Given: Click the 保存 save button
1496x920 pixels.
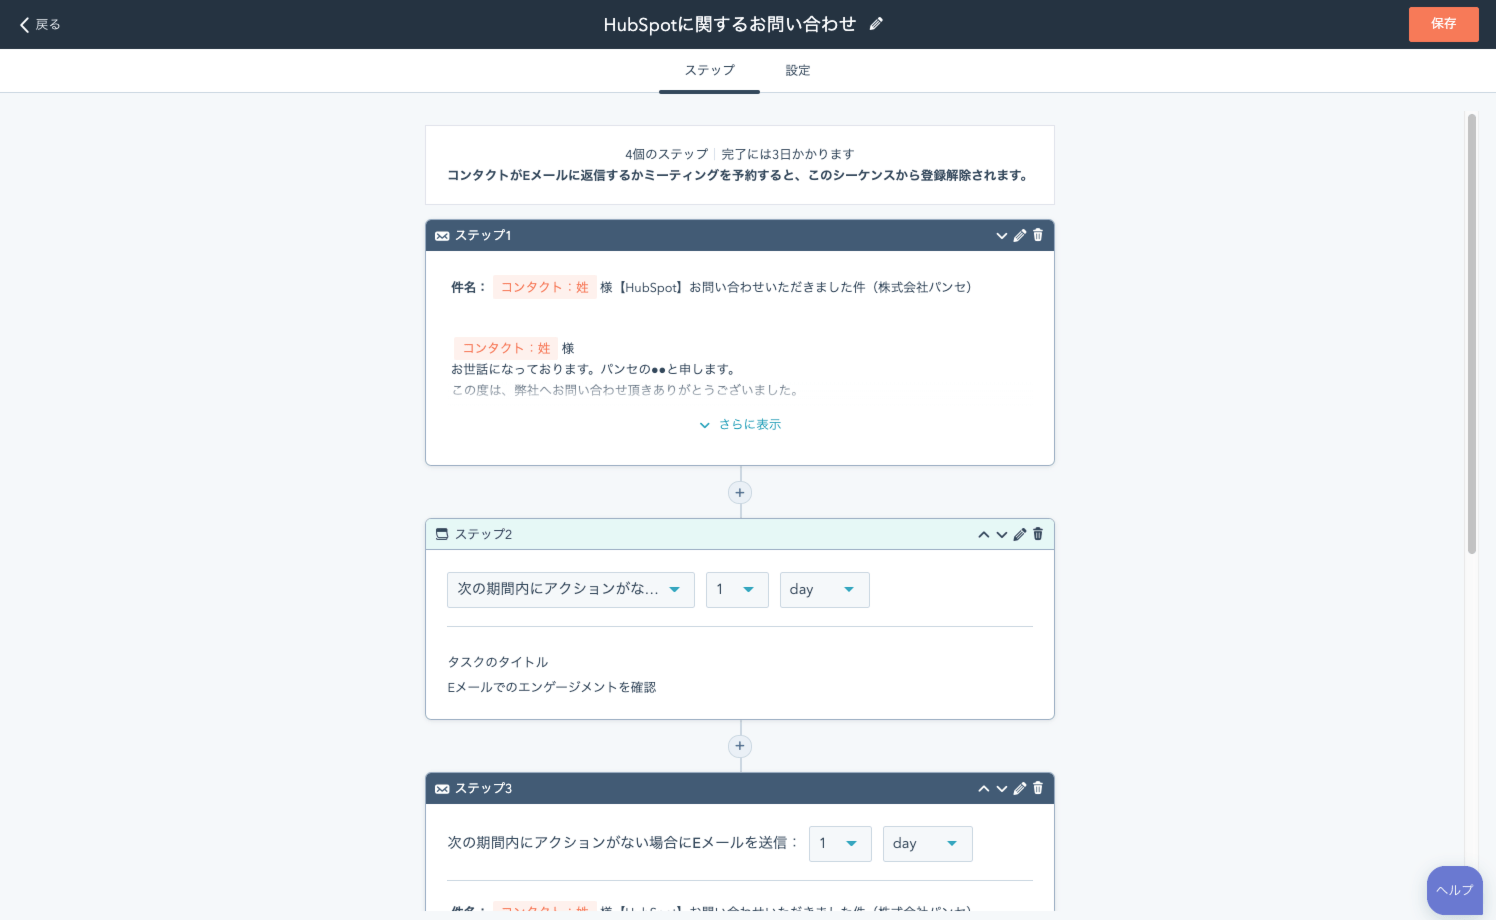Looking at the screenshot, I should [1443, 24].
